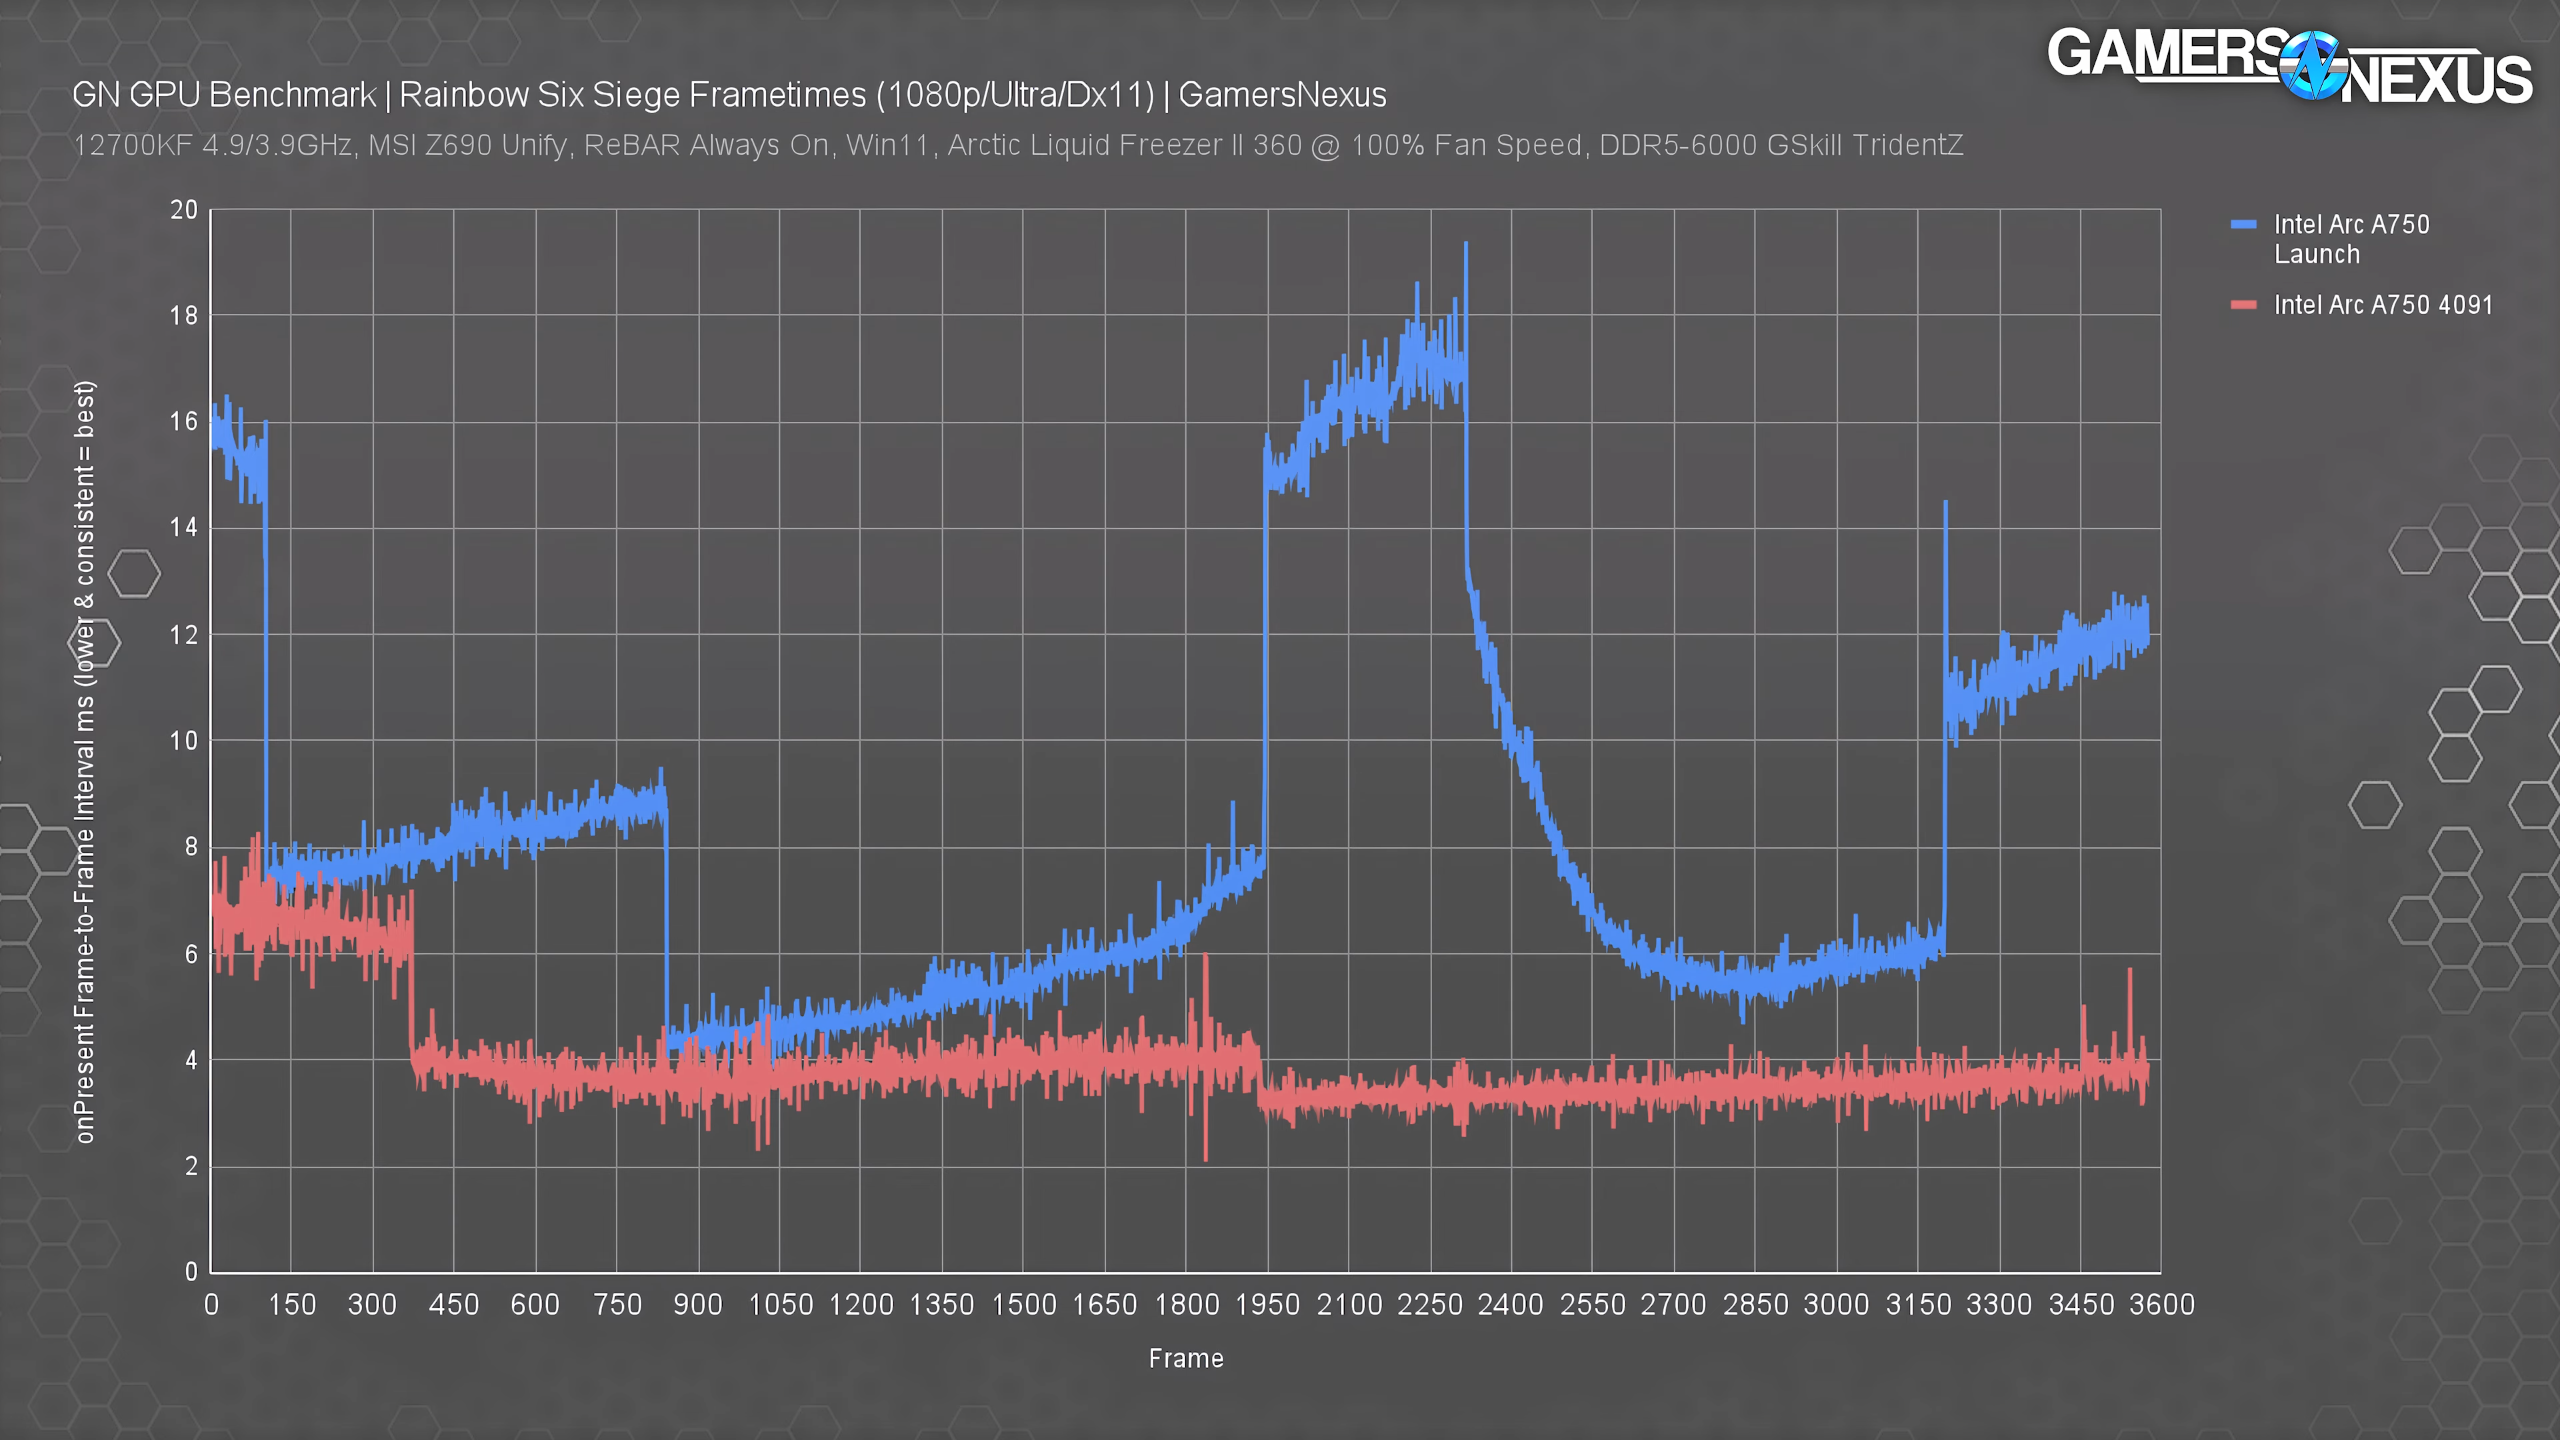The width and height of the screenshot is (2560, 1440).
Task: Click the red Intel Arc A750 4091 legend swatch
Action: pyautogui.click(x=2243, y=305)
